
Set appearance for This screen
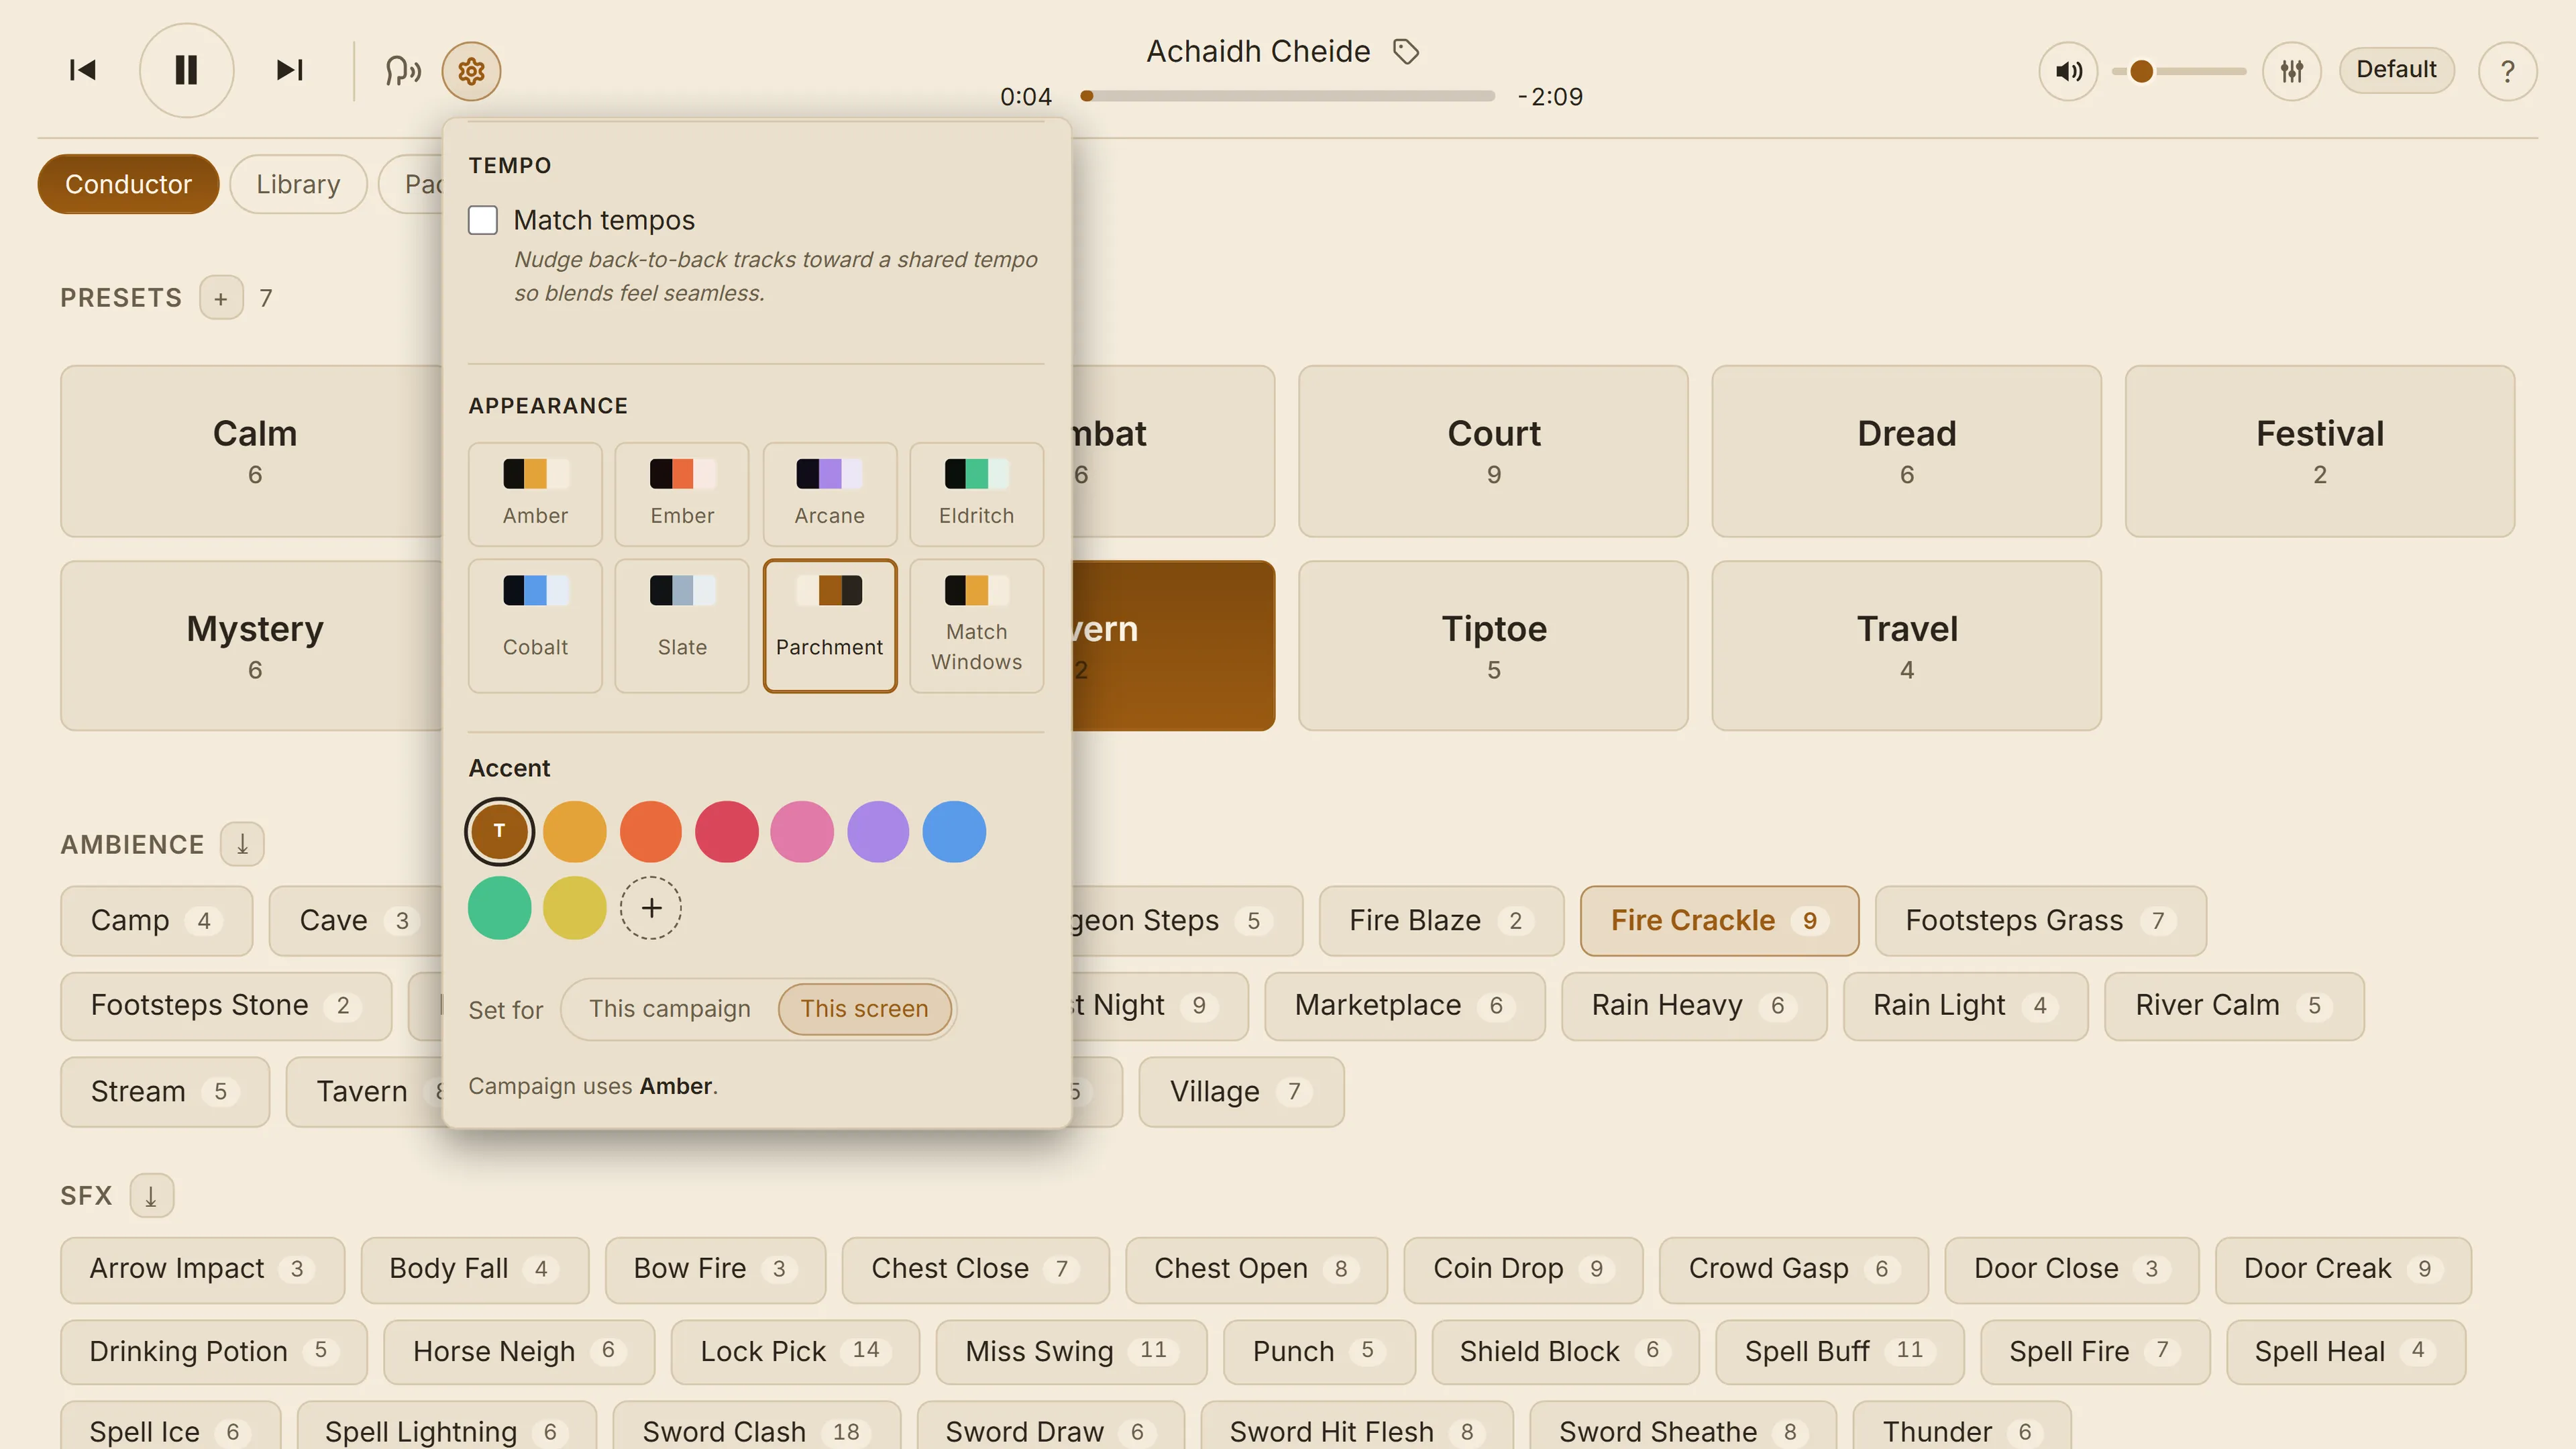(x=864, y=1009)
